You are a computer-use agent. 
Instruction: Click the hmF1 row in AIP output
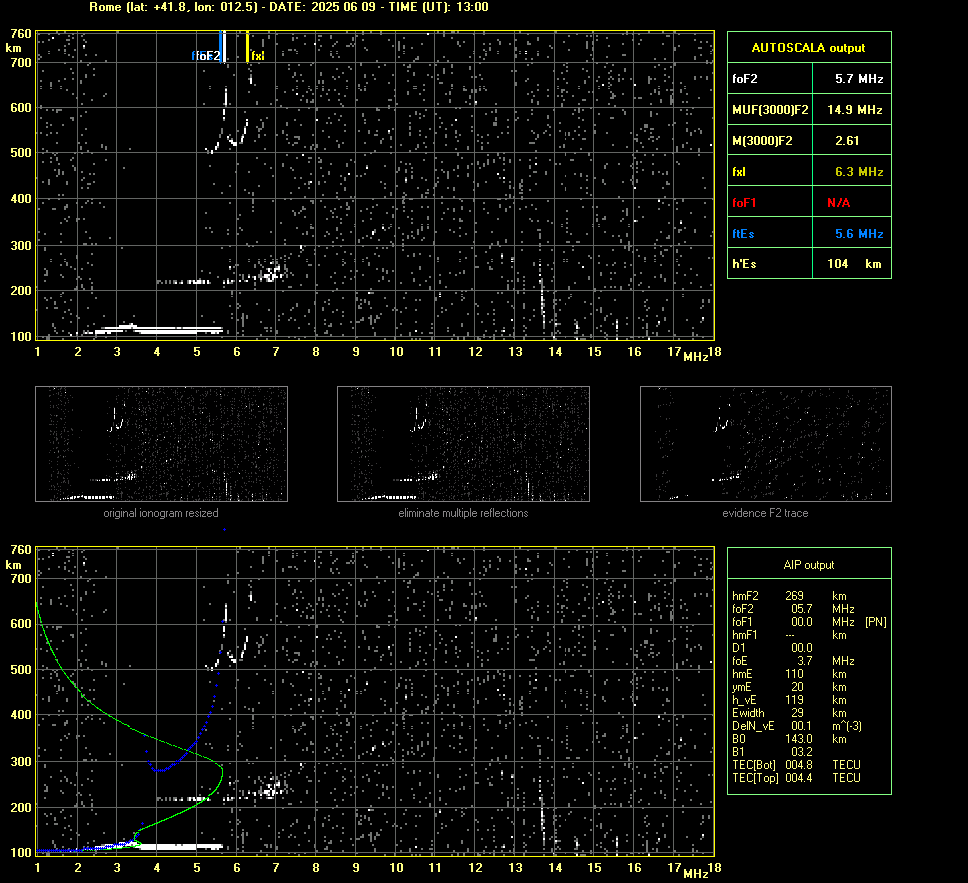coord(789,635)
